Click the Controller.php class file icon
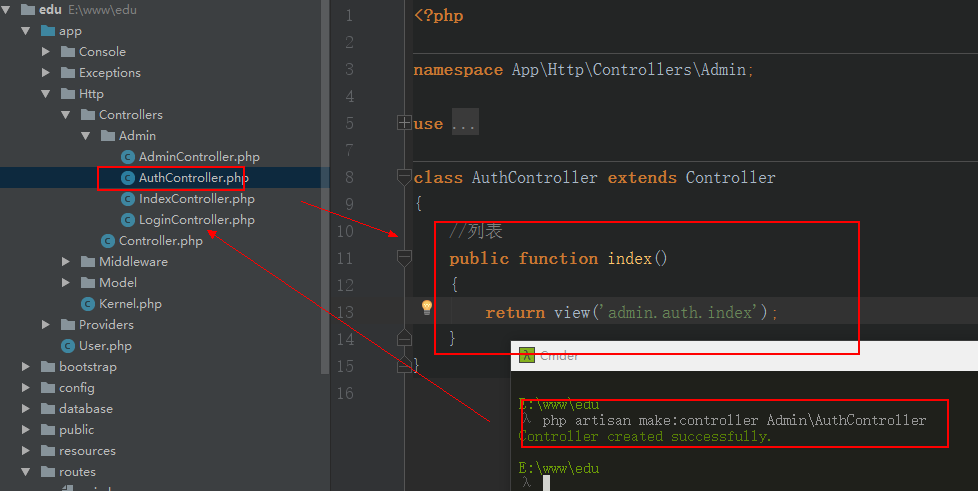The width and height of the screenshot is (978, 491). point(107,241)
